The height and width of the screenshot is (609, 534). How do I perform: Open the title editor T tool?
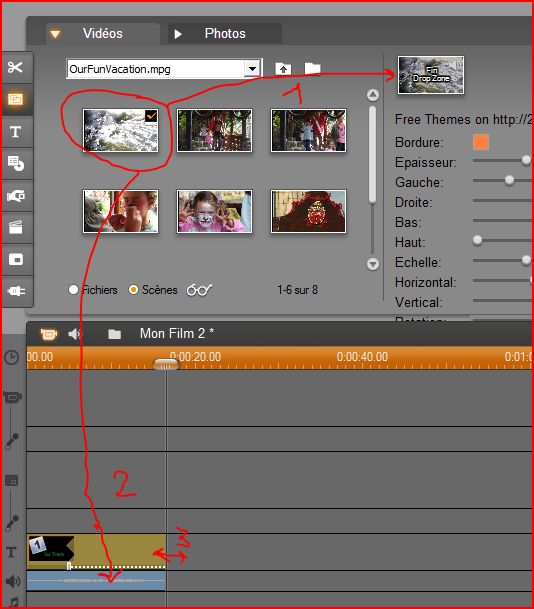(x=16, y=132)
